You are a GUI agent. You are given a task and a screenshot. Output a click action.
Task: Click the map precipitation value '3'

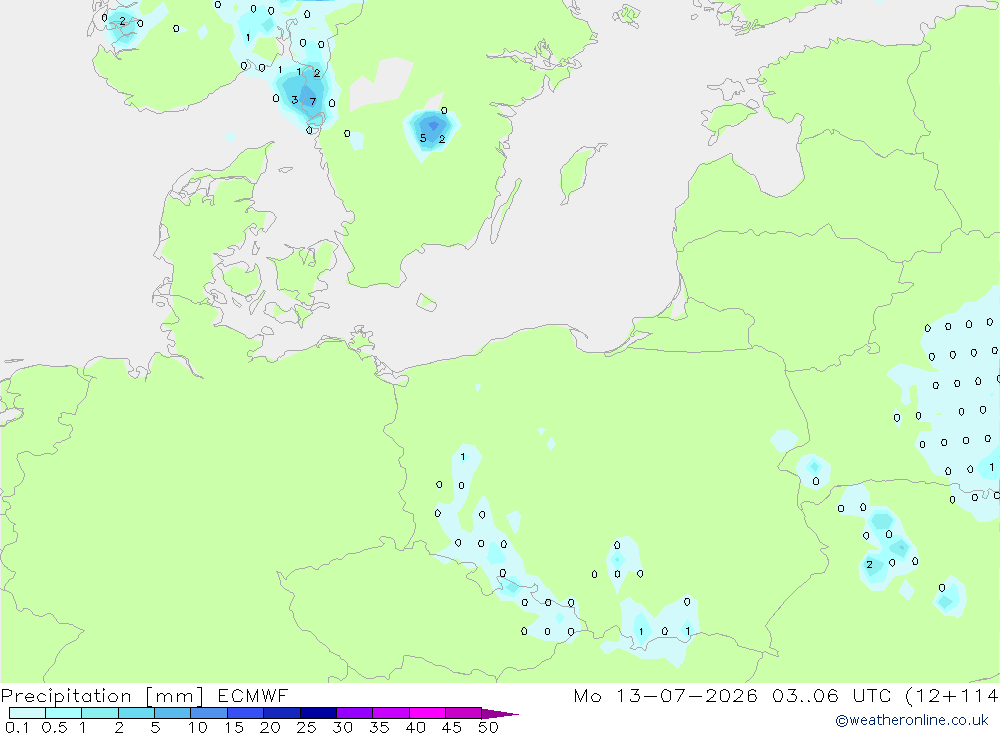[294, 100]
